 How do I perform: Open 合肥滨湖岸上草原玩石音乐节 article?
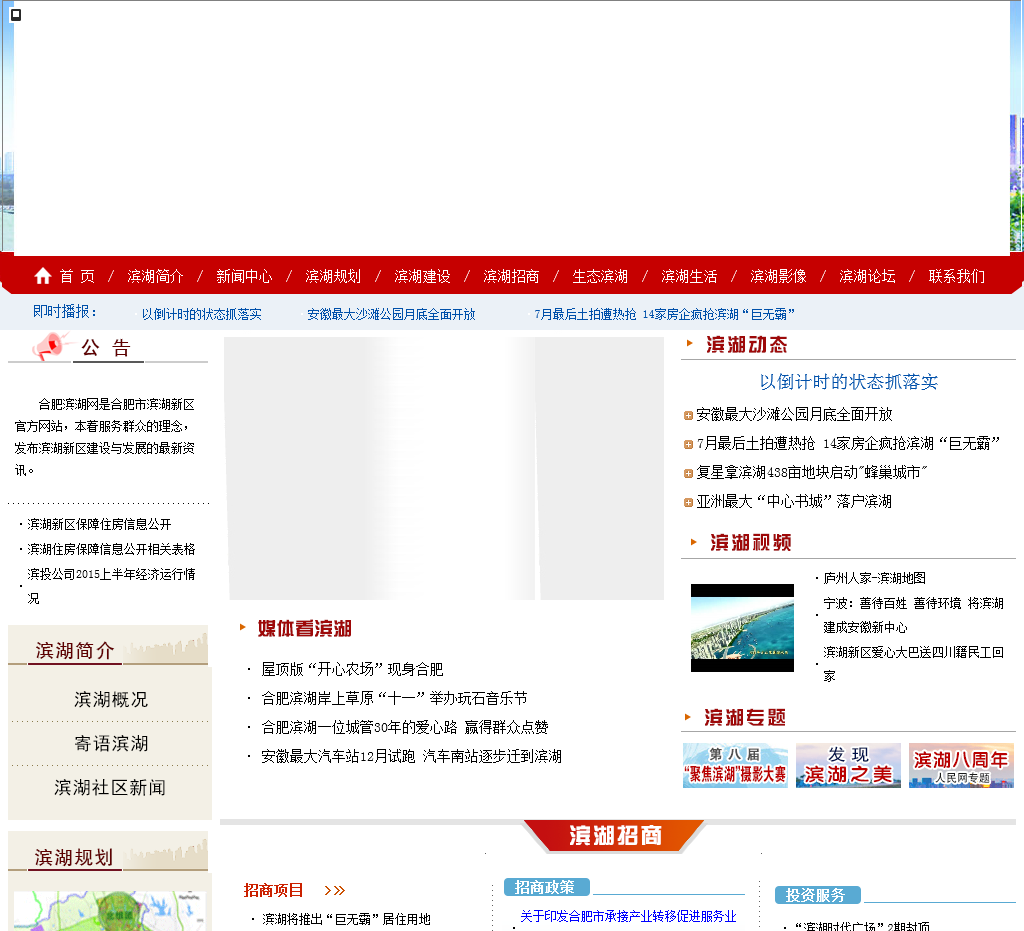coord(394,699)
